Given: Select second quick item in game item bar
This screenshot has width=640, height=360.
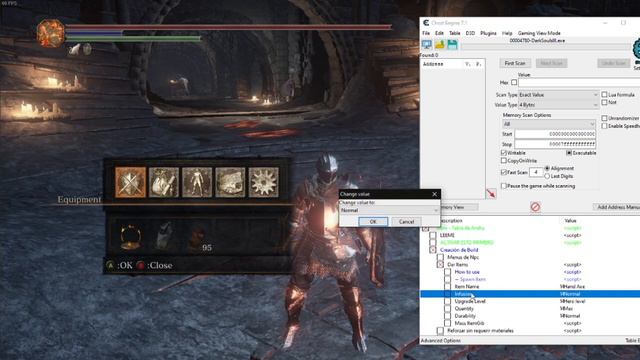Looking at the screenshot, I should point(164,236).
